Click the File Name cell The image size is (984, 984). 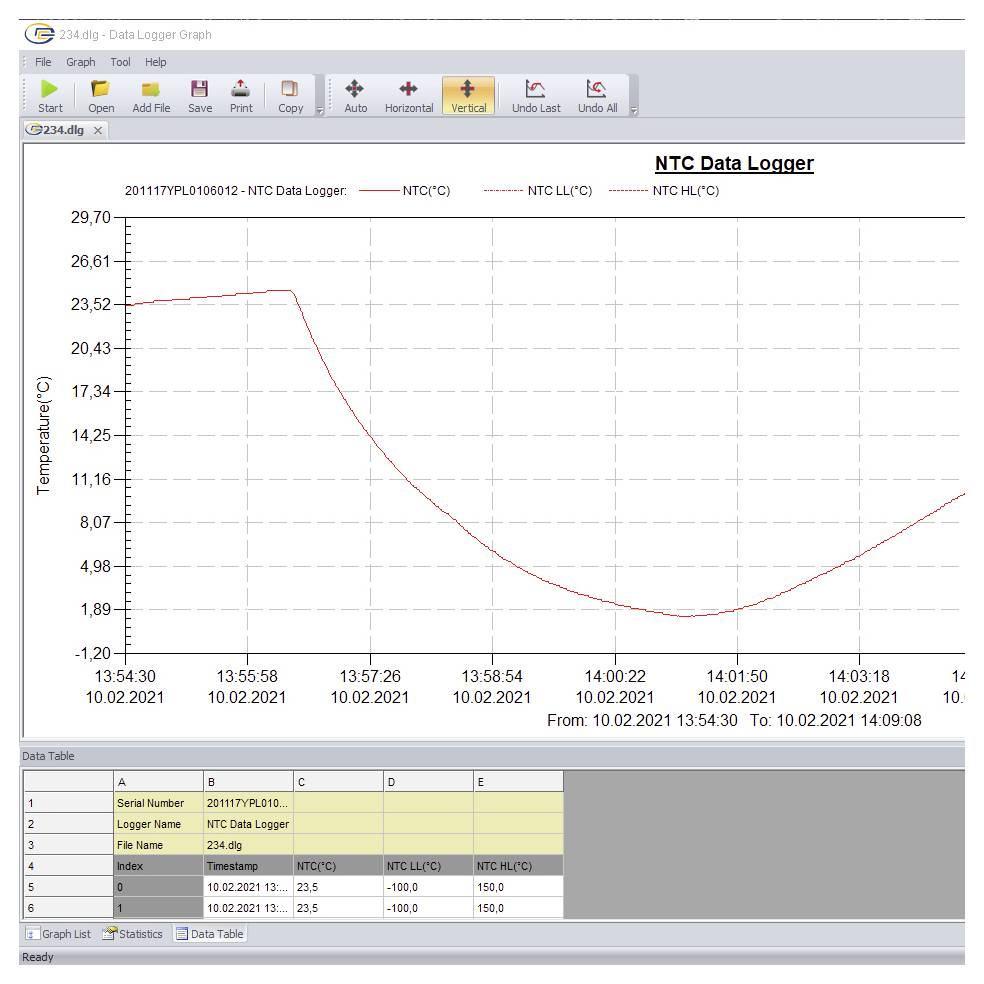pos(158,845)
